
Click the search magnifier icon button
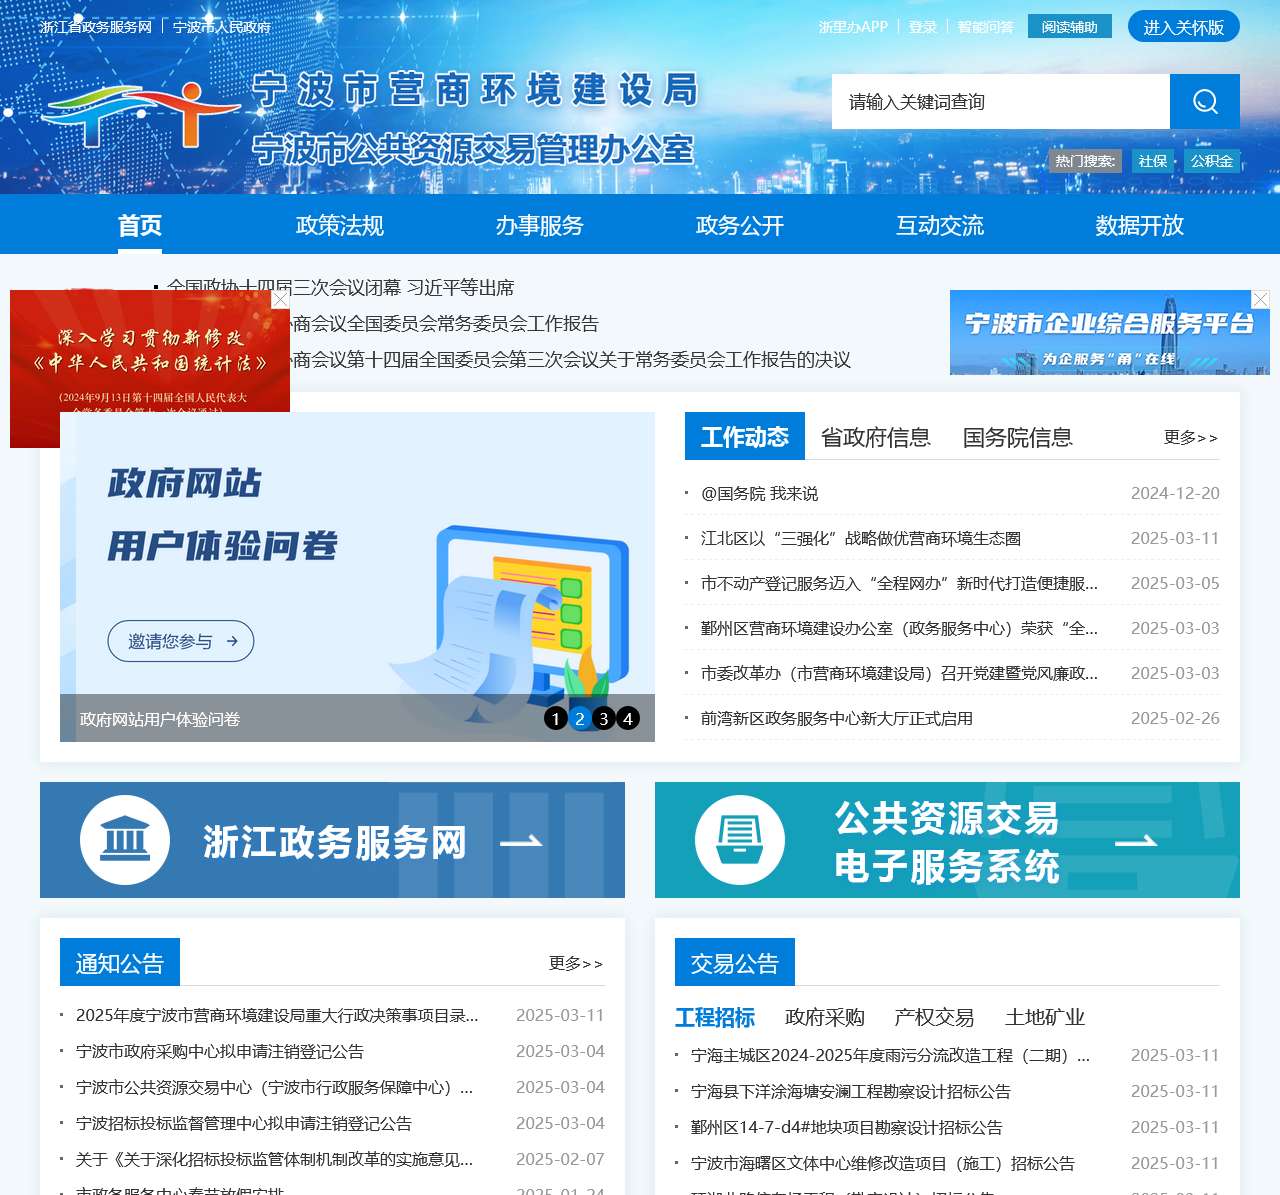(1205, 101)
